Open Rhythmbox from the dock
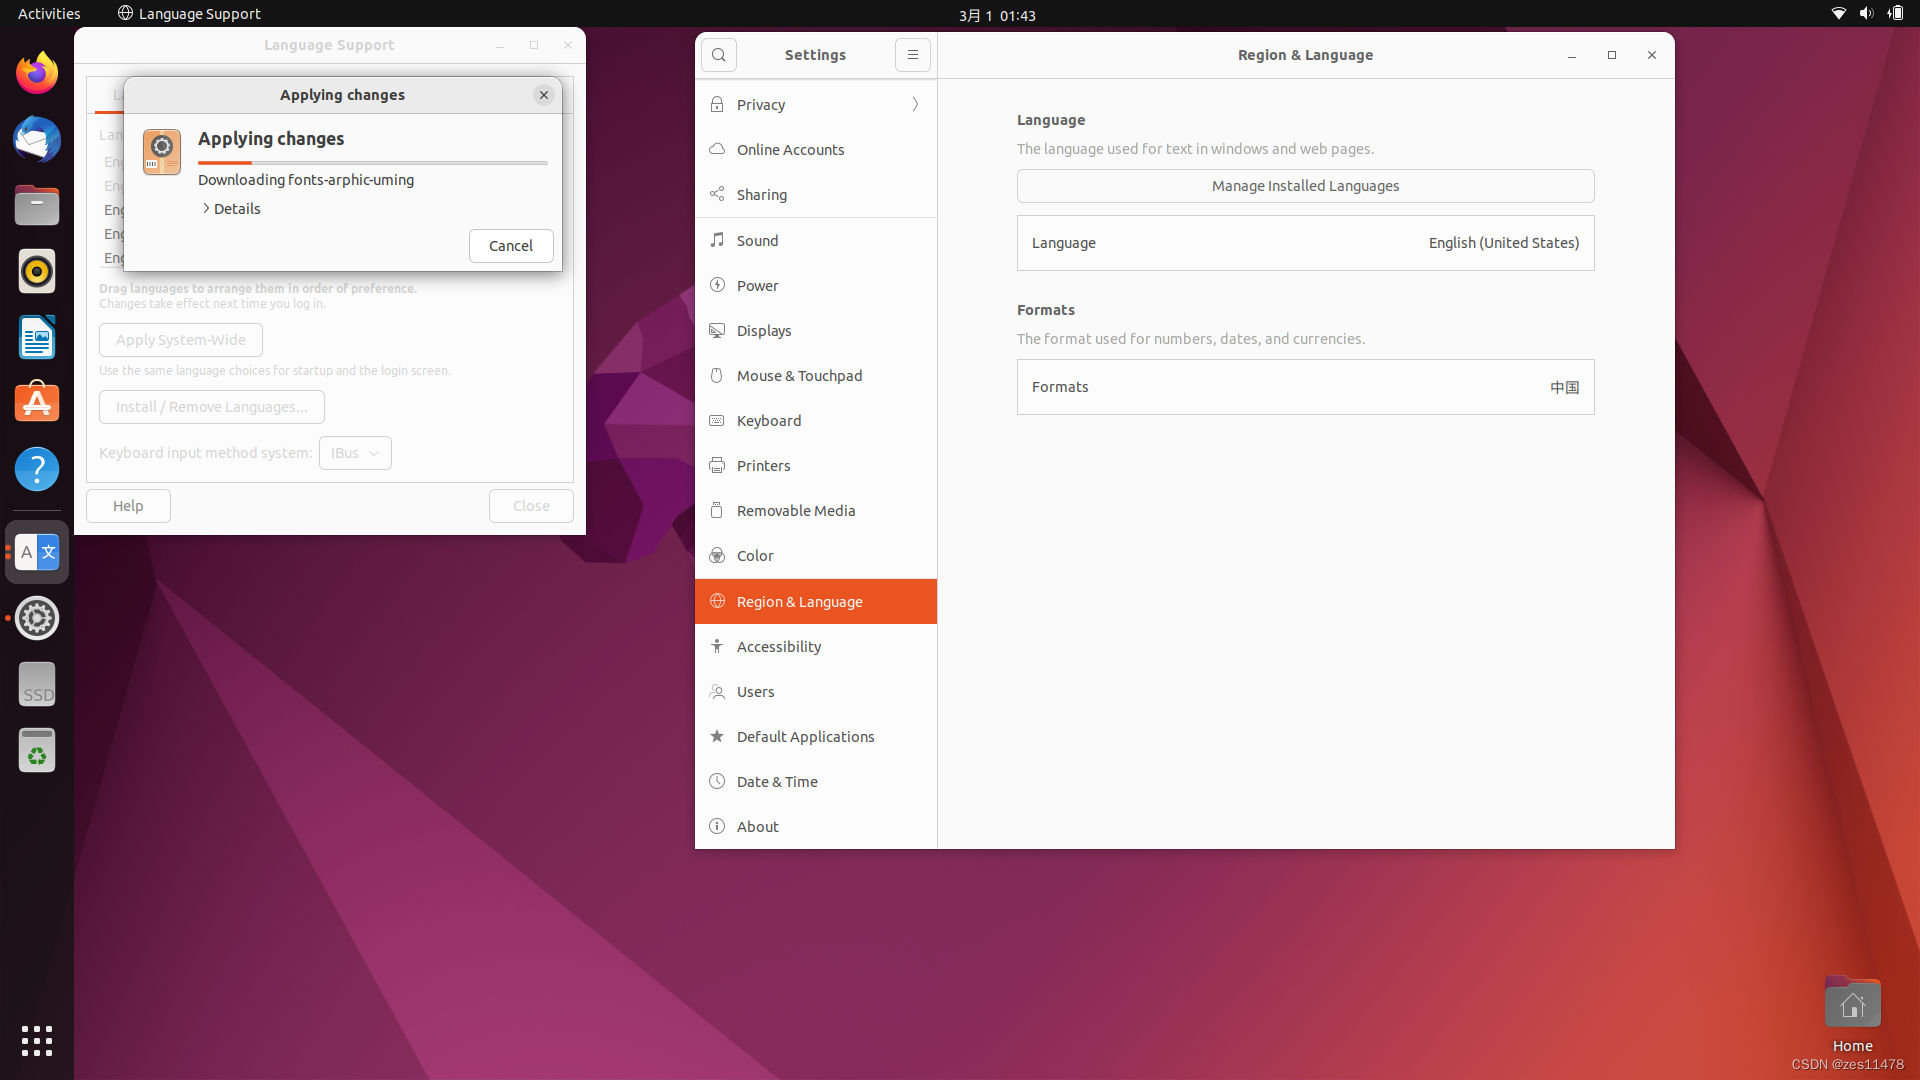Image resolution: width=1920 pixels, height=1080 pixels. click(36, 271)
